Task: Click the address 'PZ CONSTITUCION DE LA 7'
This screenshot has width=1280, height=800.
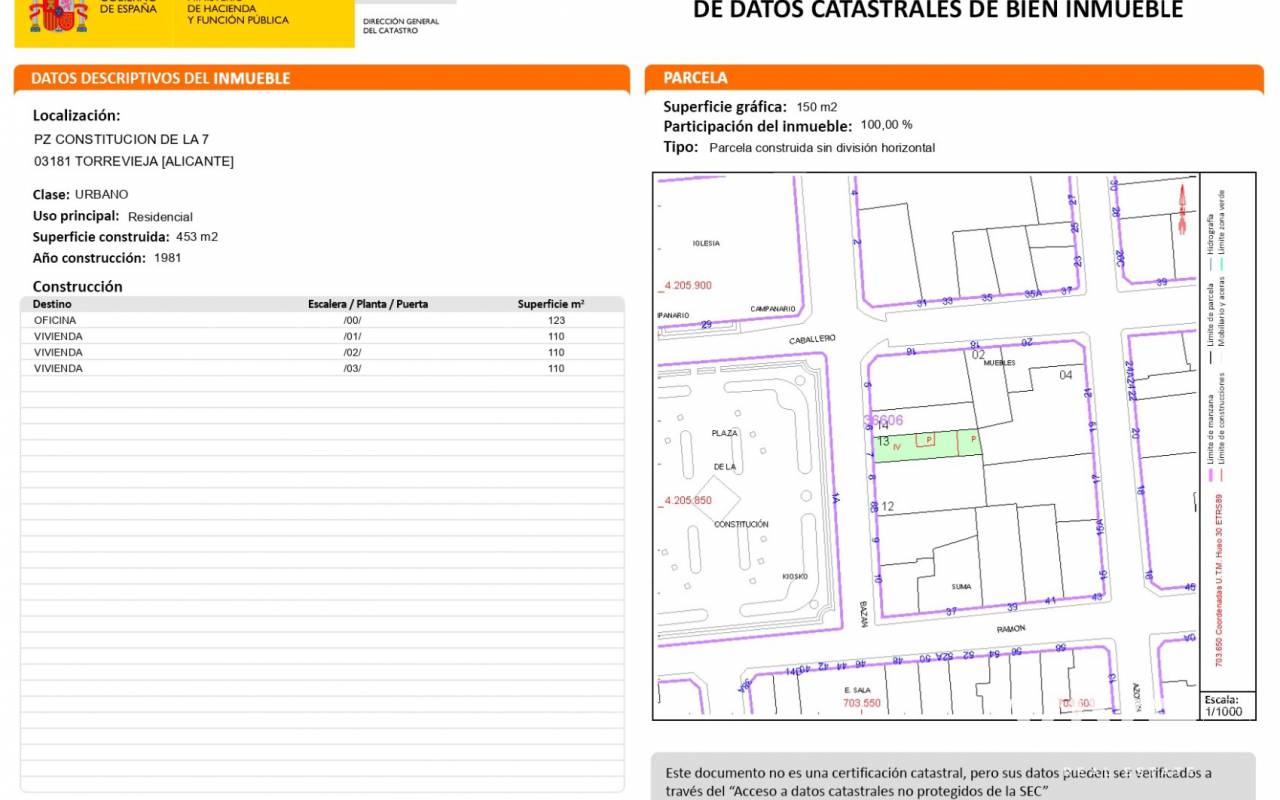Action: [121, 139]
